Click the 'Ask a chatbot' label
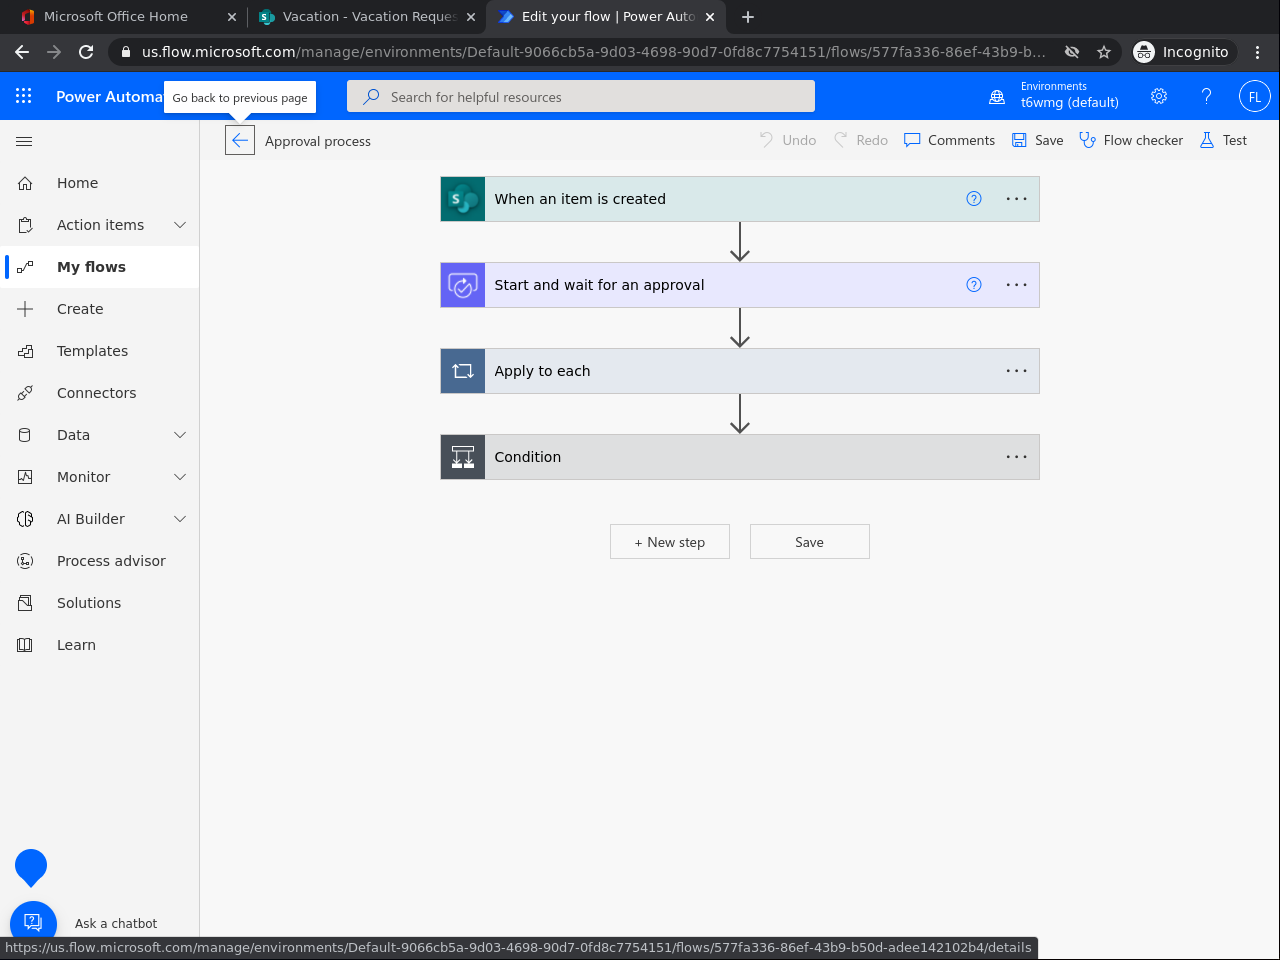Screen dimensions: 1280x960 pyautogui.click(x=116, y=924)
